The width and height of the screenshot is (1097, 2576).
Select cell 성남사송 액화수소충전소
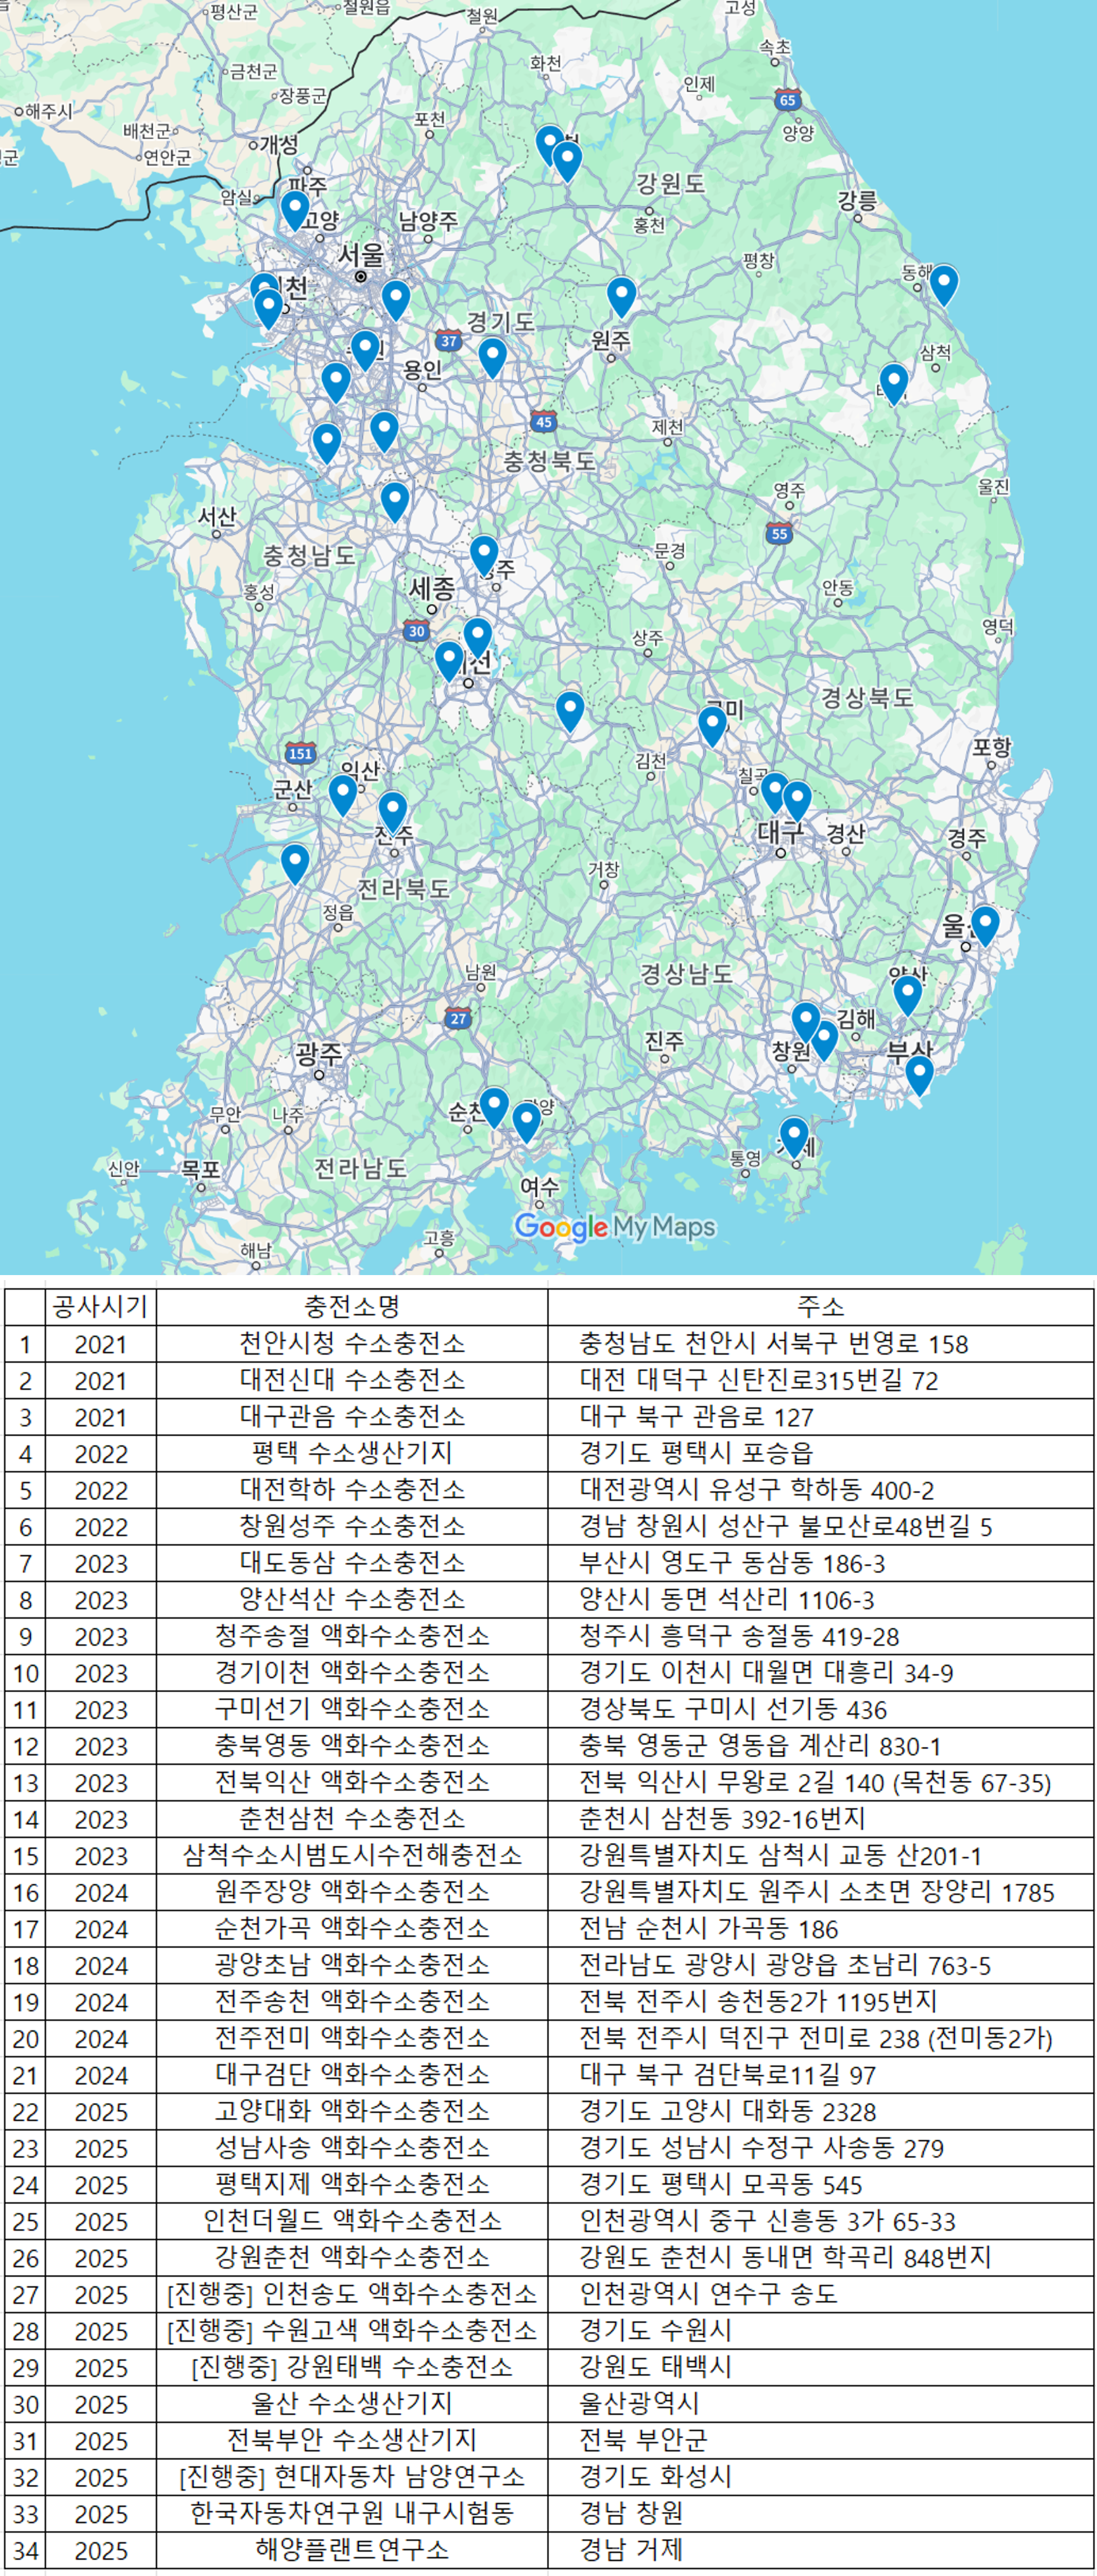[352, 2148]
